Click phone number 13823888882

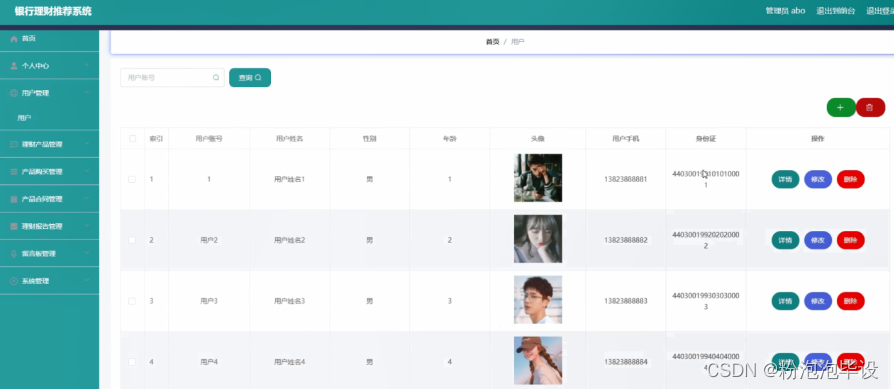click(x=625, y=240)
